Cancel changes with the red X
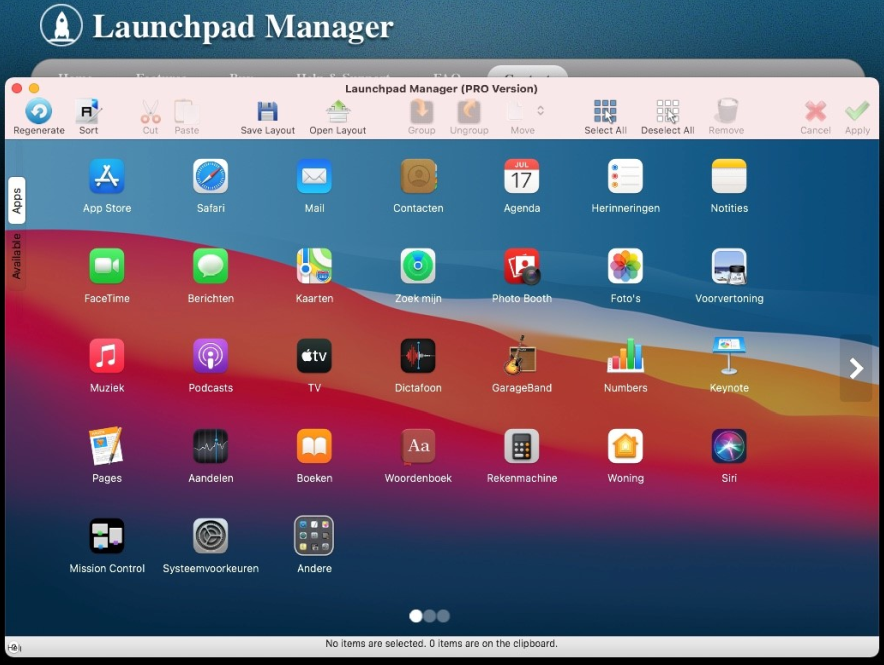This screenshot has height=665, width=884. 815,111
